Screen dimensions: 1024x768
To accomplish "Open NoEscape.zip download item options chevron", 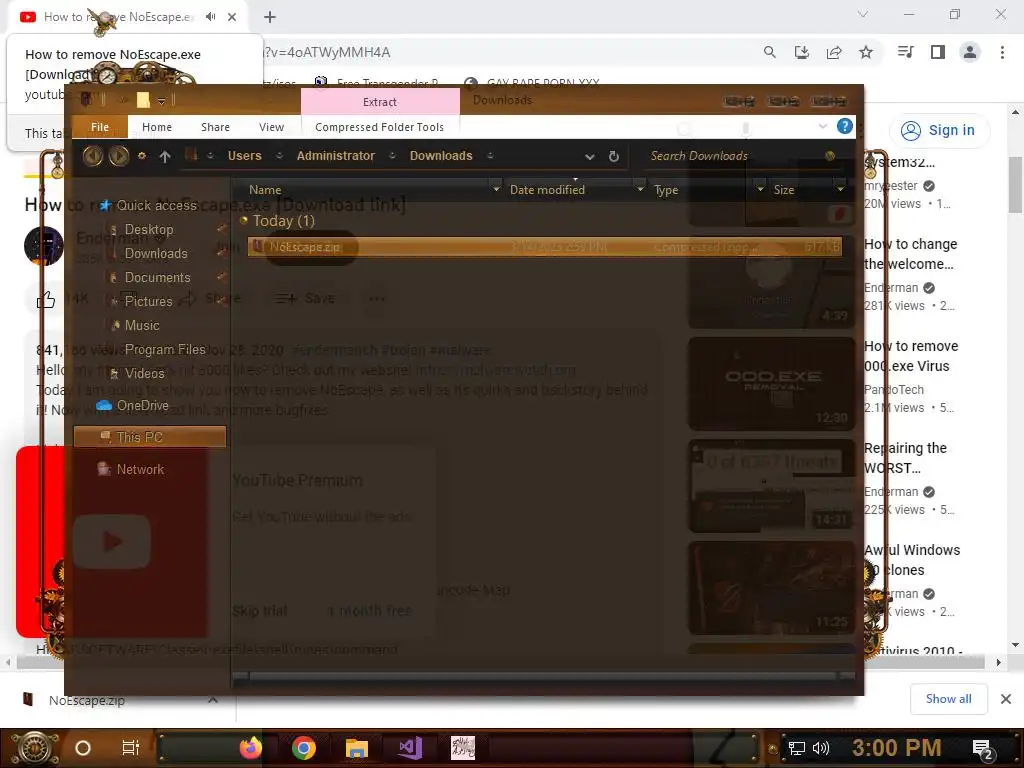I will click(213, 700).
